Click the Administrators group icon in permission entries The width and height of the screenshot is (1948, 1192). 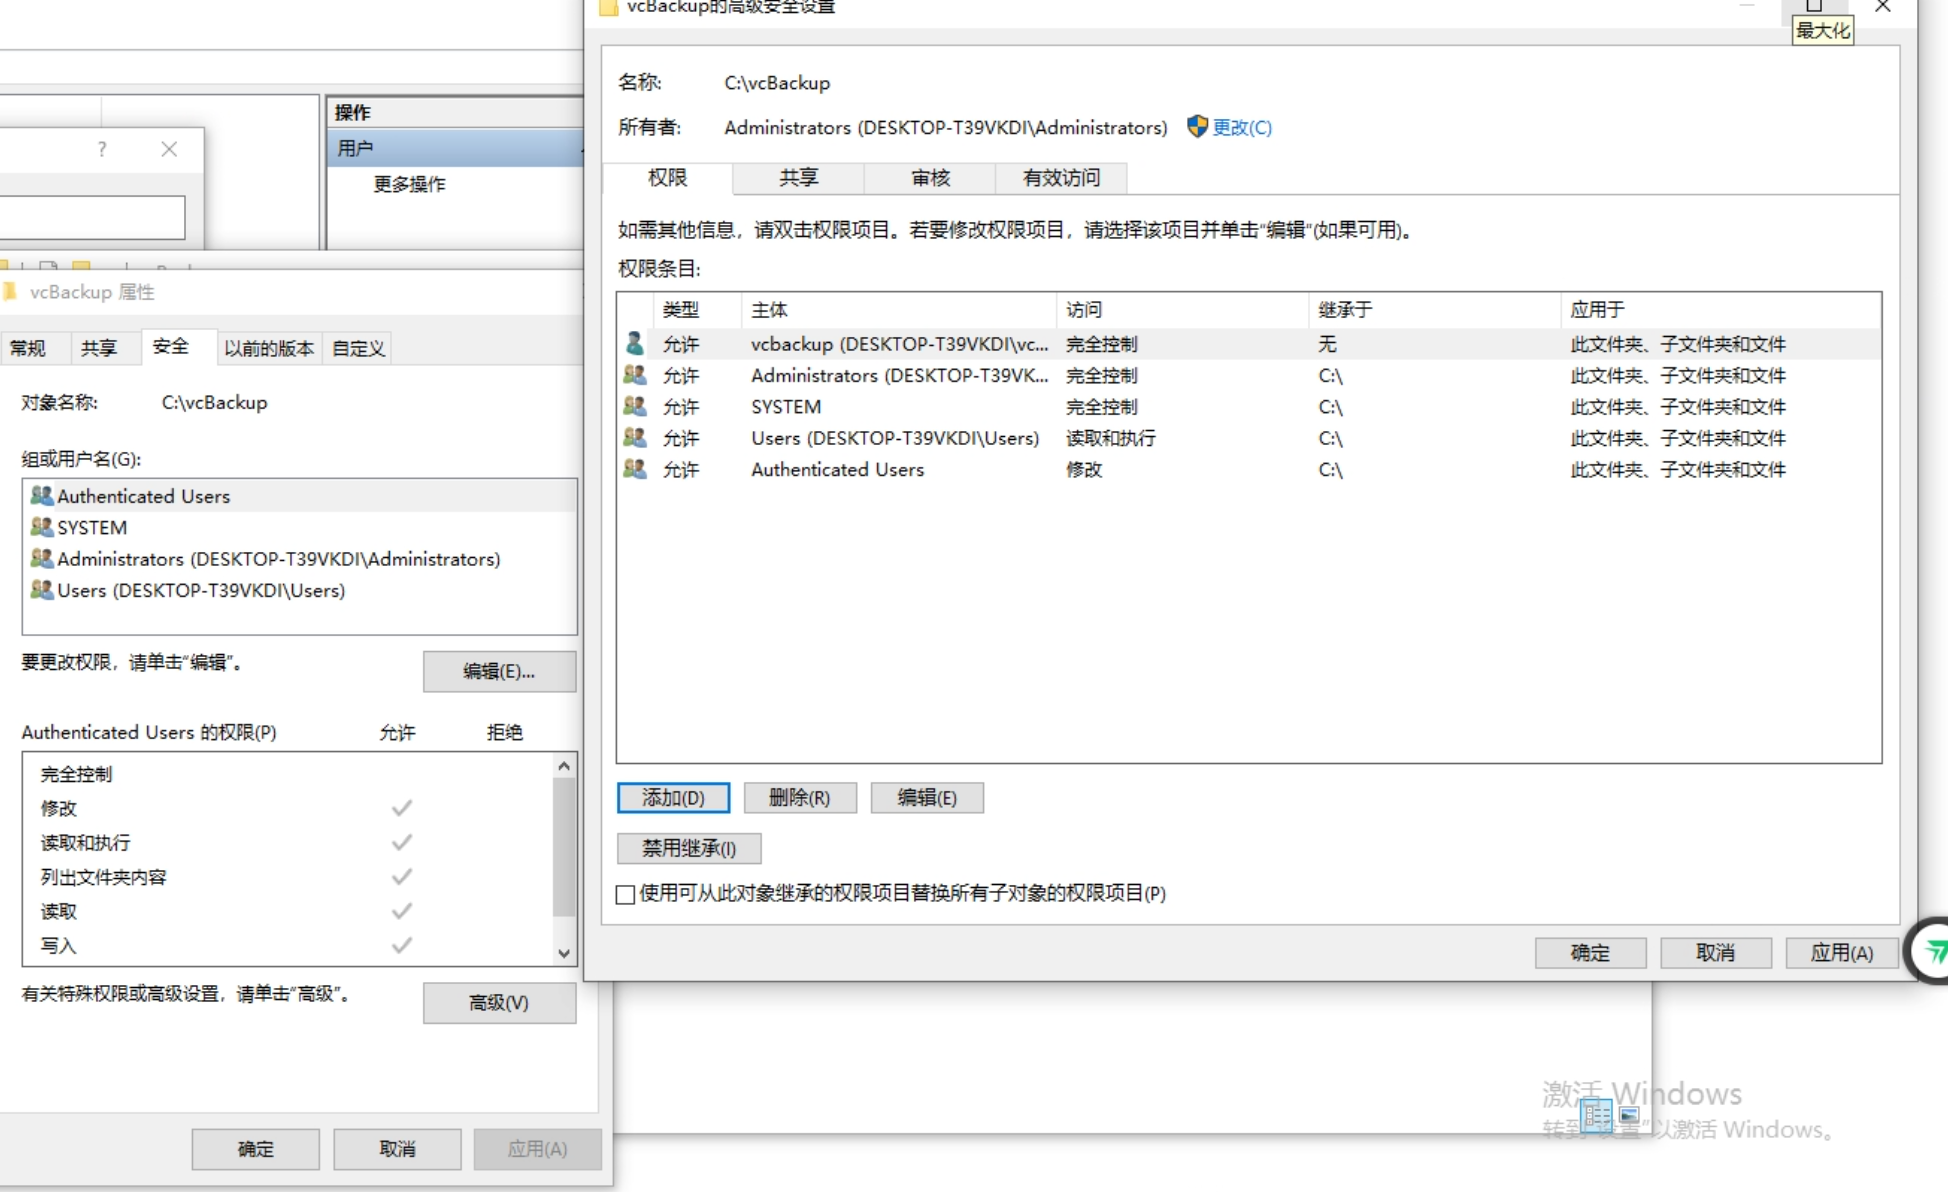point(634,376)
